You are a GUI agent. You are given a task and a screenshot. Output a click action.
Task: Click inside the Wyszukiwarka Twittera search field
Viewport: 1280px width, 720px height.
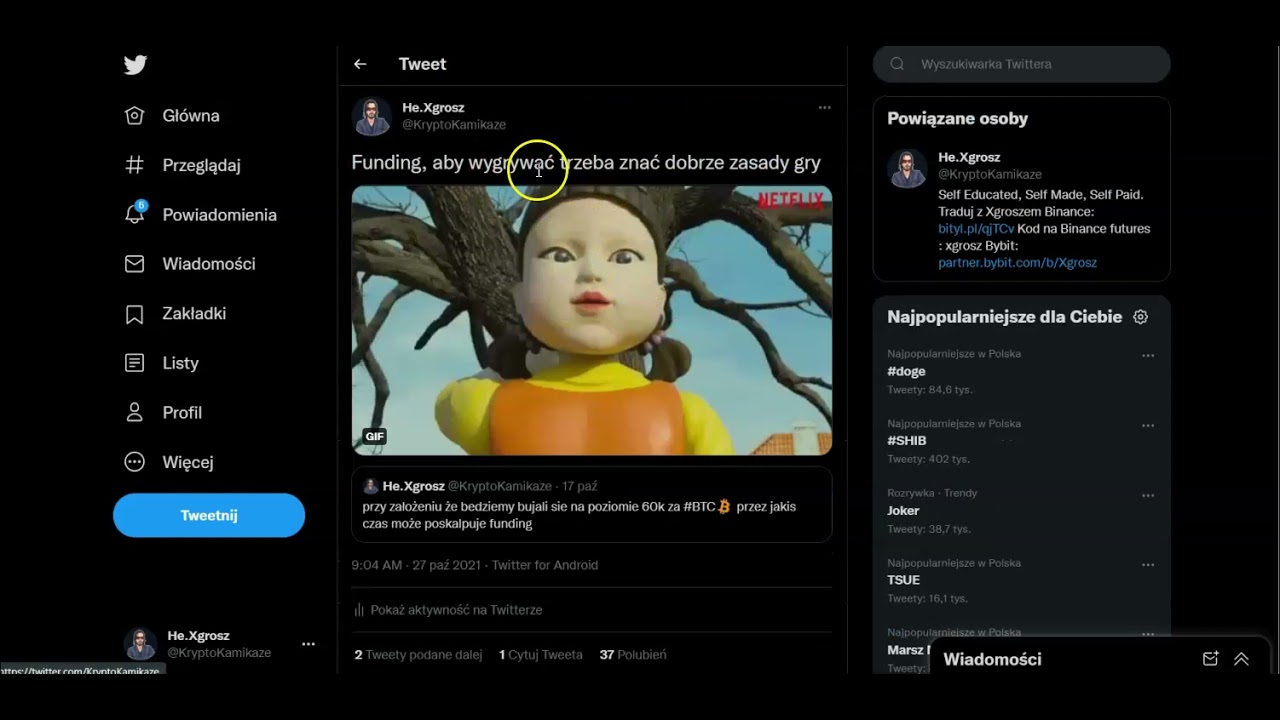[1021, 64]
